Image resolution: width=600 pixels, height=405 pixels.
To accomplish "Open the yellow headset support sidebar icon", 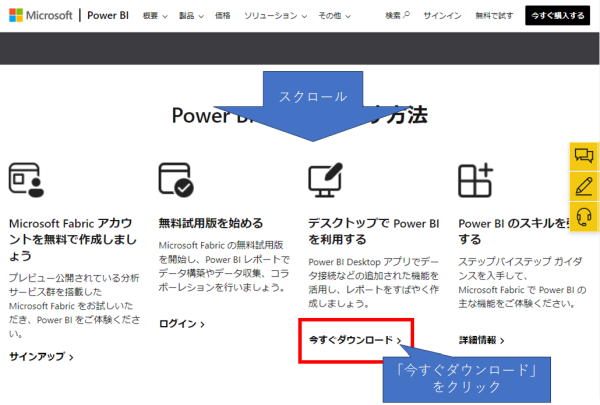I will [584, 215].
